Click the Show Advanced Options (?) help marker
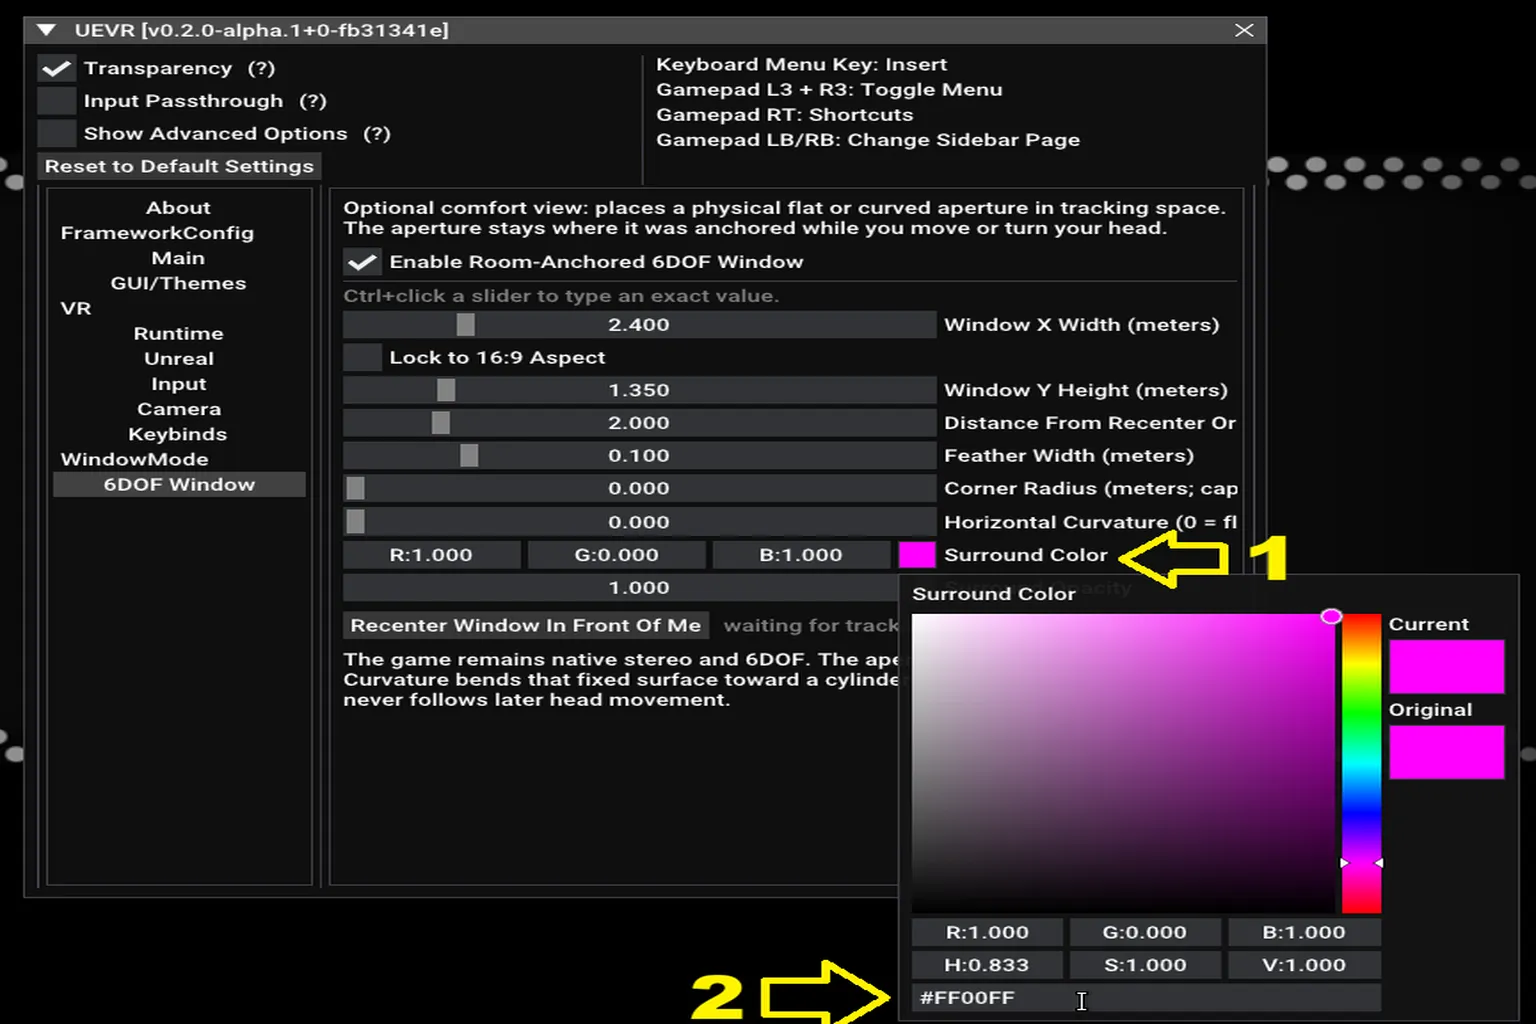Image resolution: width=1536 pixels, height=1024 pixels. pos(377,134)
